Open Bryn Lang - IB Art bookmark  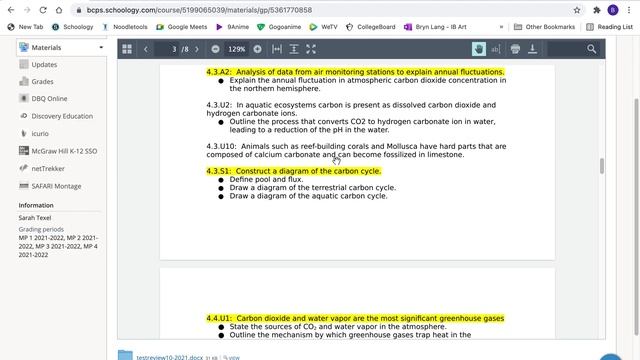click(435, 27)
